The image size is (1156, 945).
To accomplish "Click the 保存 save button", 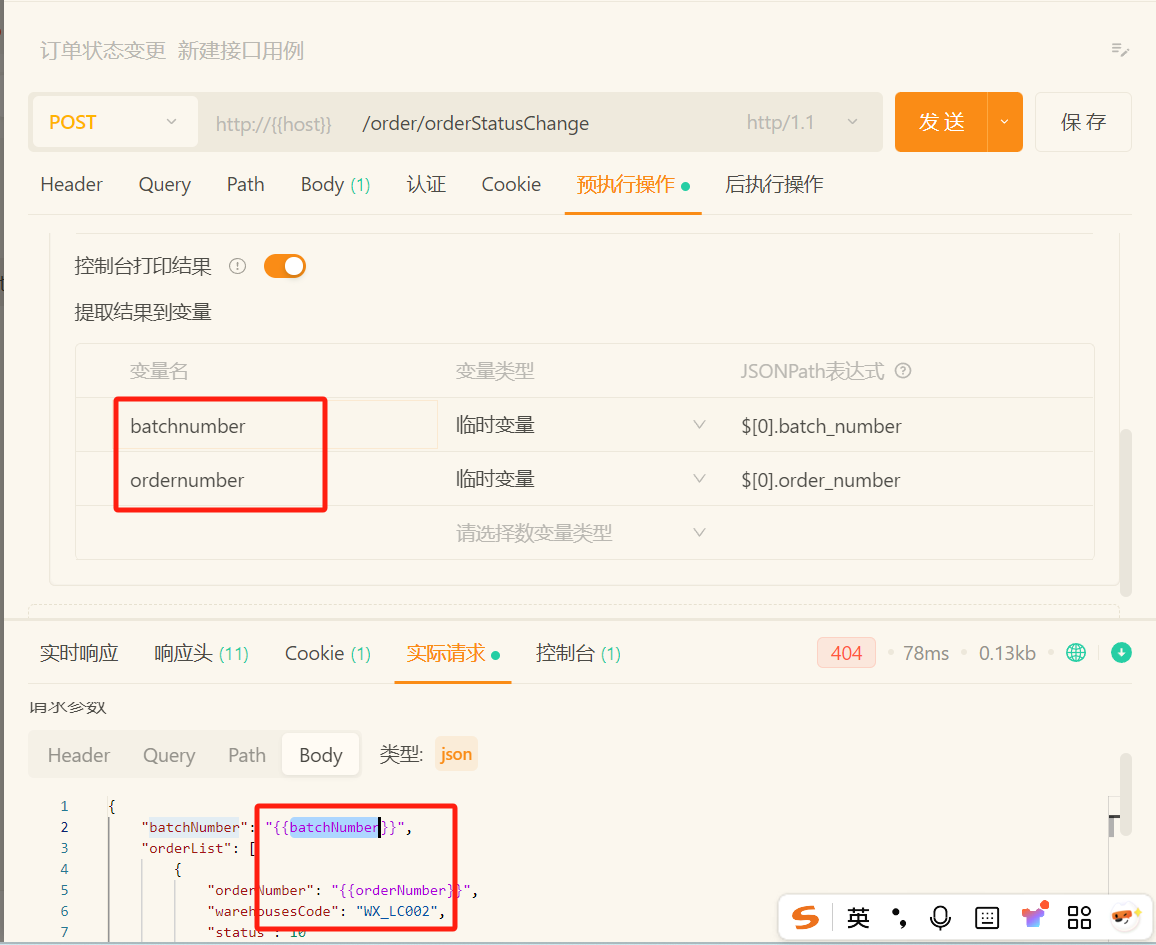I will coord(1083,122).
